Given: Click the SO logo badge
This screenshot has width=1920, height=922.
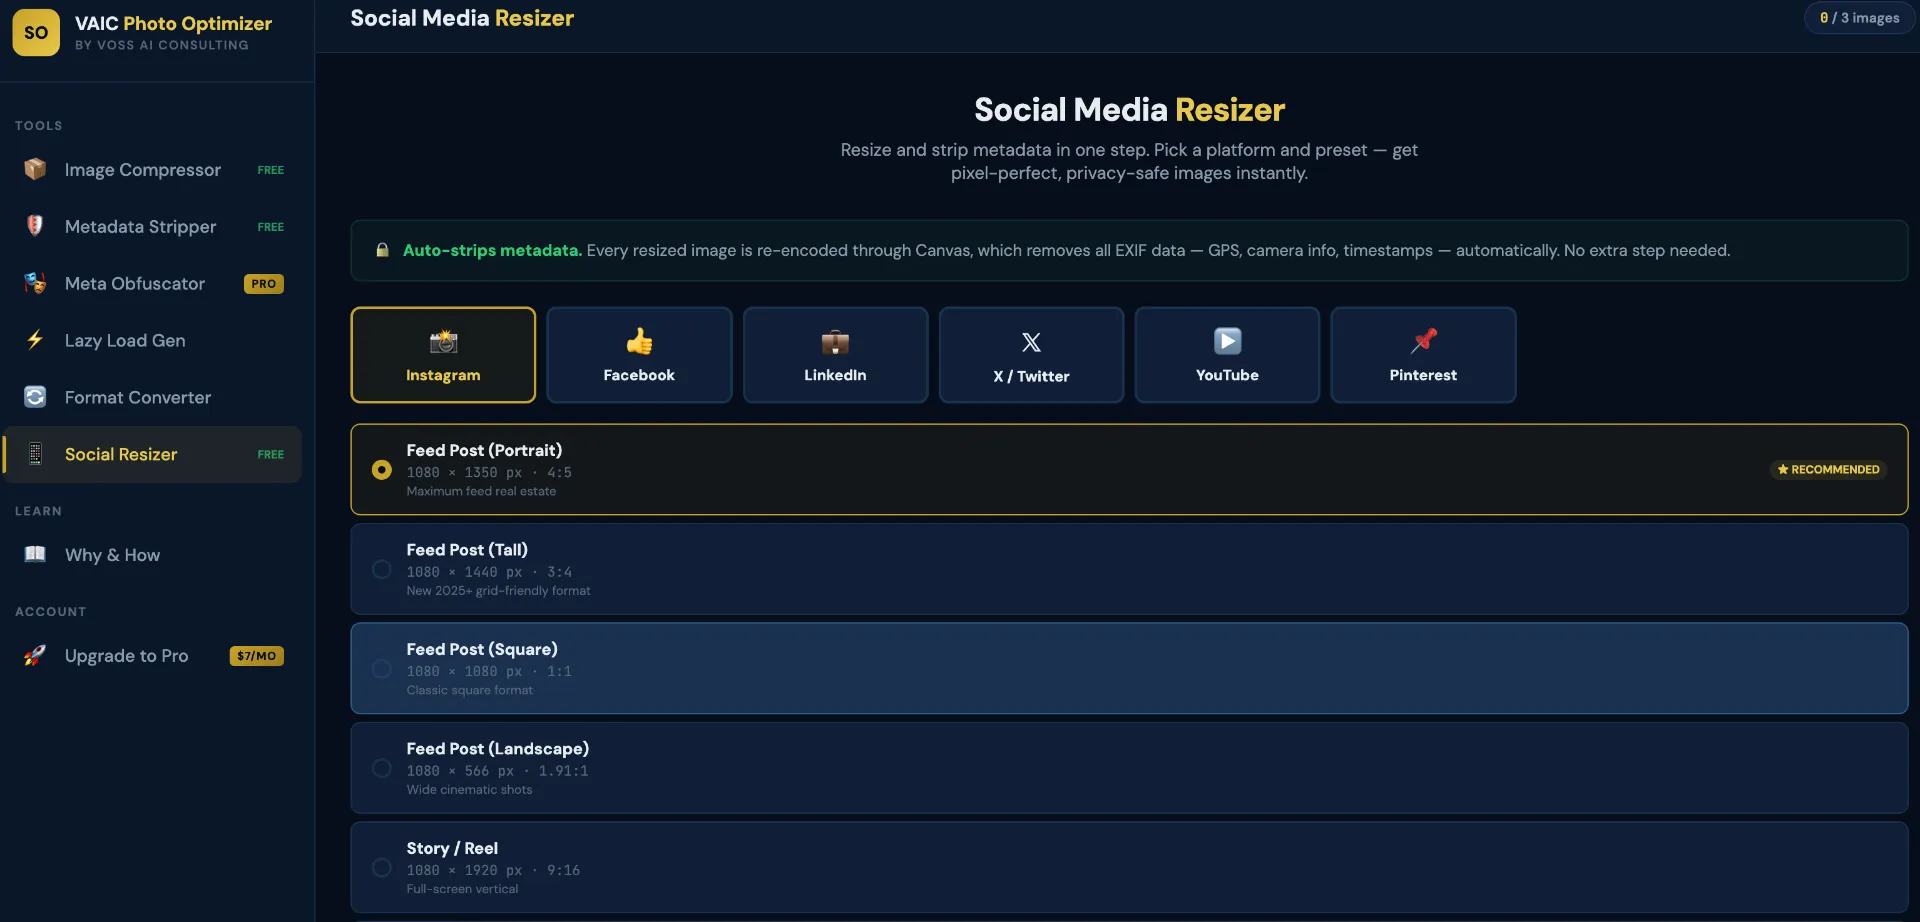Looking at the screenshot, I should 36,32.
